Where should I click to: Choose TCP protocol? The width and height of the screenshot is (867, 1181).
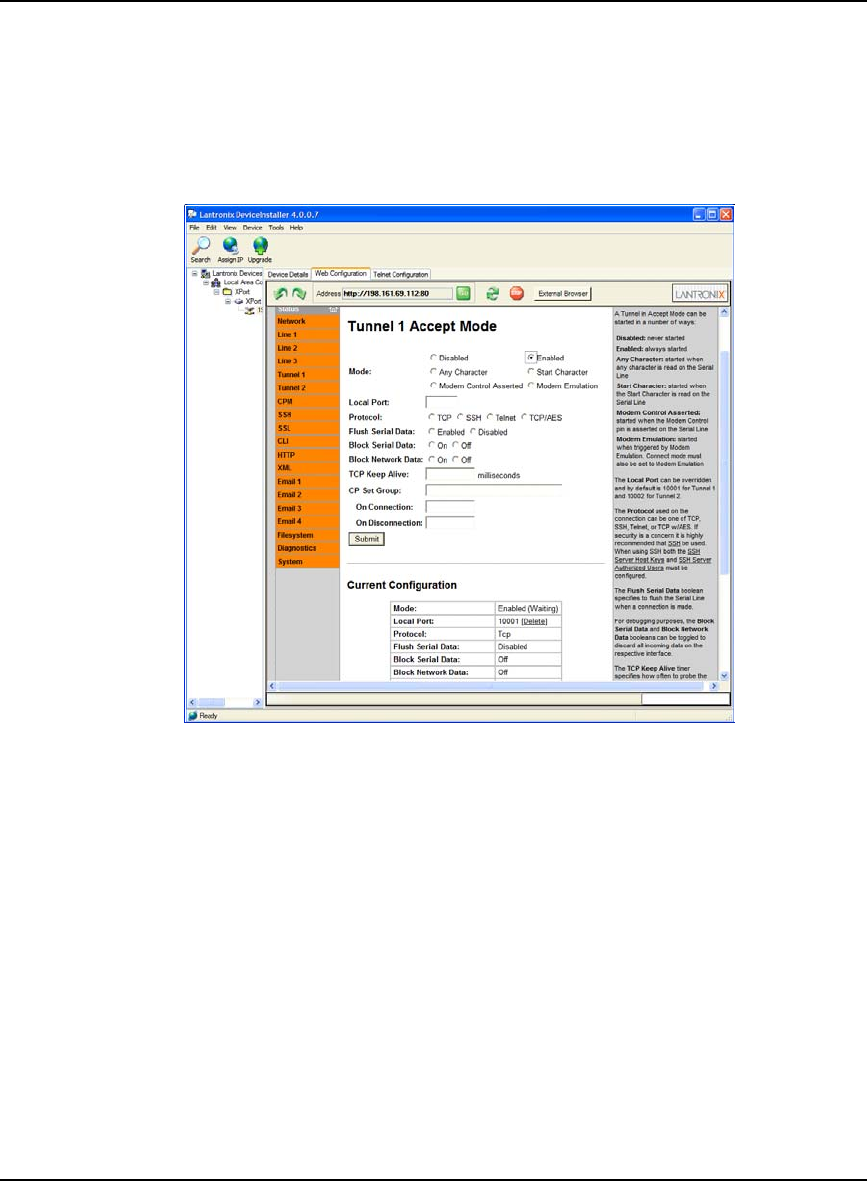pos(432,417)
